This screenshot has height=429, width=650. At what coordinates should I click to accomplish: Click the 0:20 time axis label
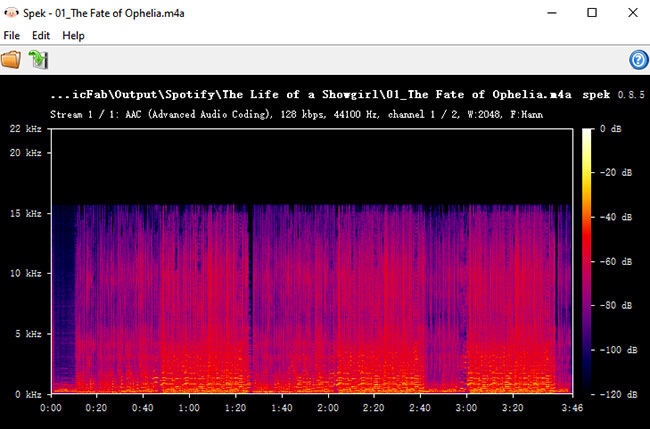pos(96,408)
